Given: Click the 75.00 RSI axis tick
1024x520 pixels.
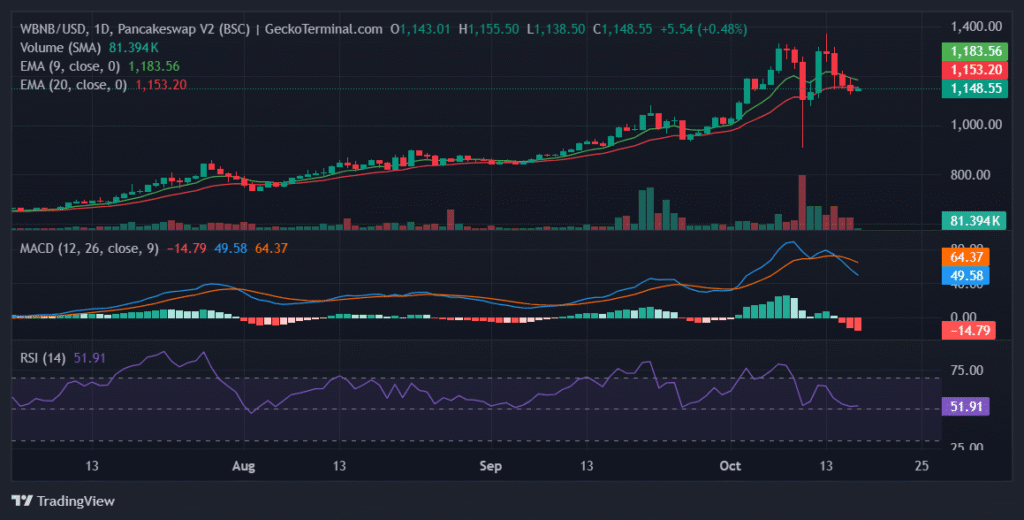Looking at the screenshot, I should 967,370.
